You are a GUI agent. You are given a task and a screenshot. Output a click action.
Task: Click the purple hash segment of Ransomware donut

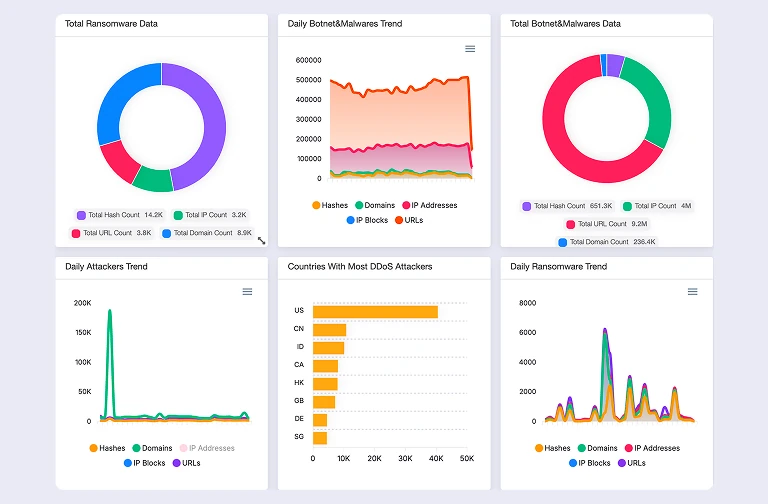213,122
